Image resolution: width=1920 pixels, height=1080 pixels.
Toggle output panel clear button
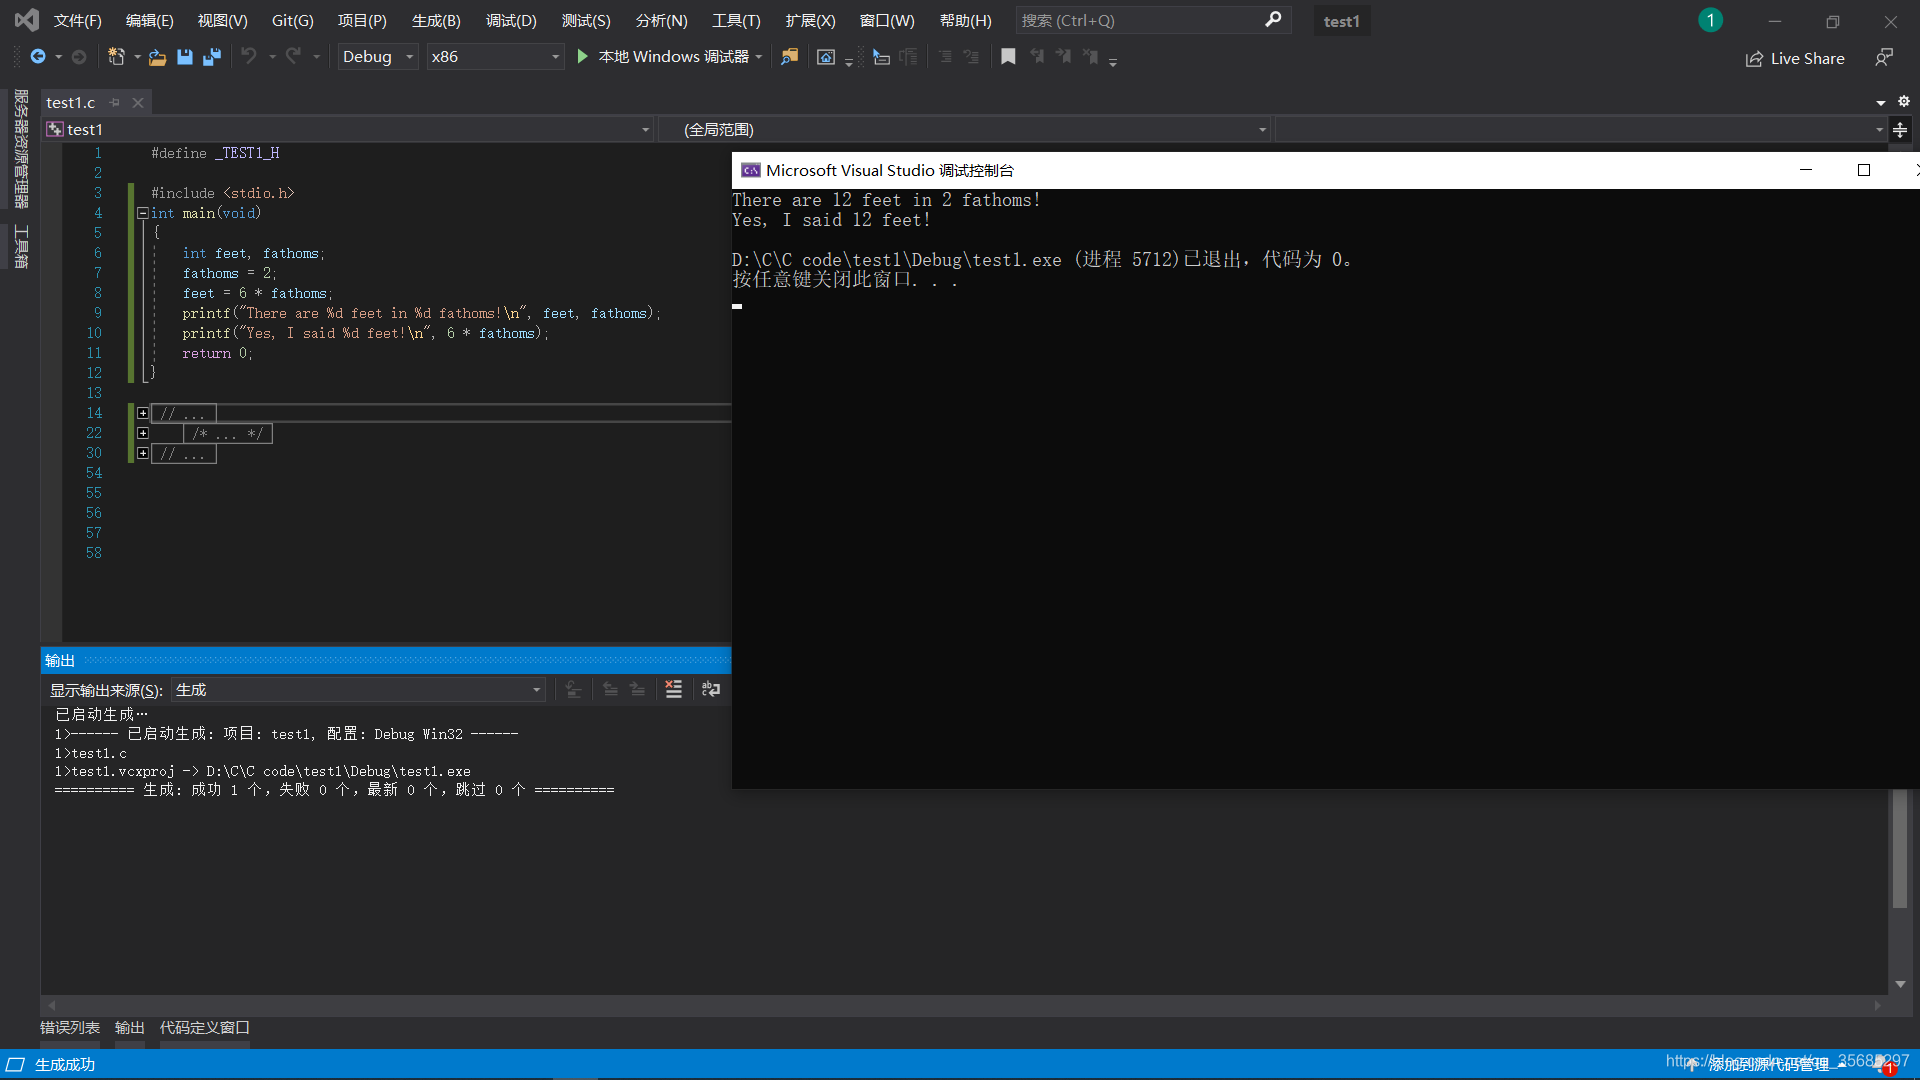point(674,690)
